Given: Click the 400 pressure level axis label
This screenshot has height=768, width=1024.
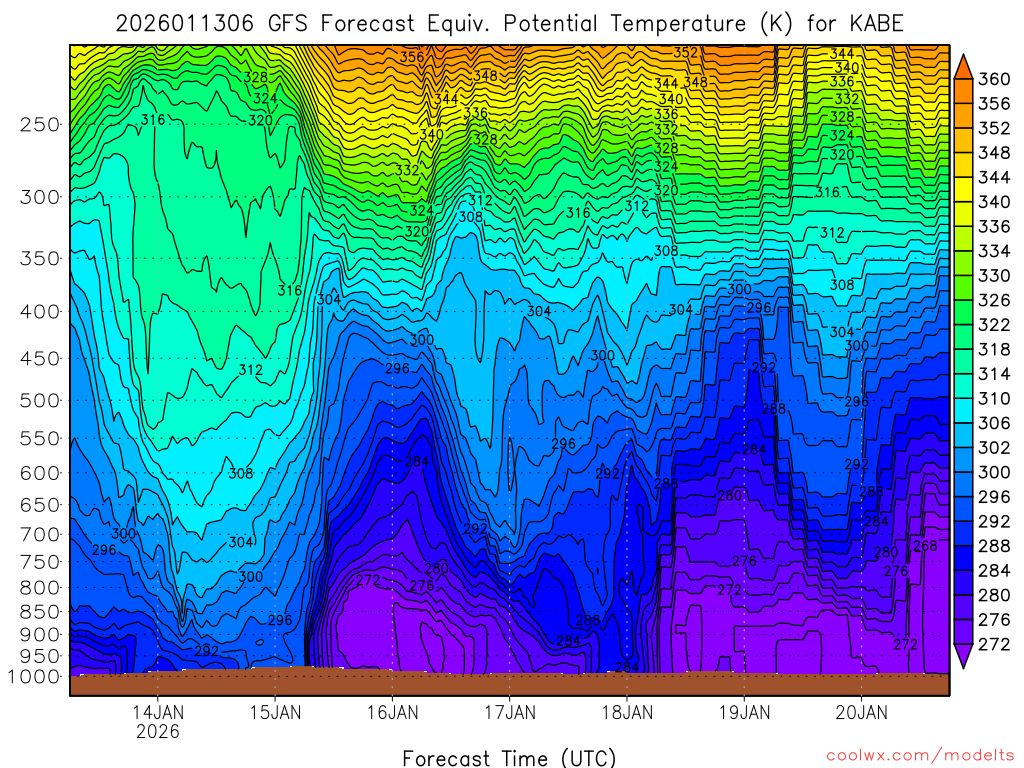Looking at the screenshot, I should (40, 312).
